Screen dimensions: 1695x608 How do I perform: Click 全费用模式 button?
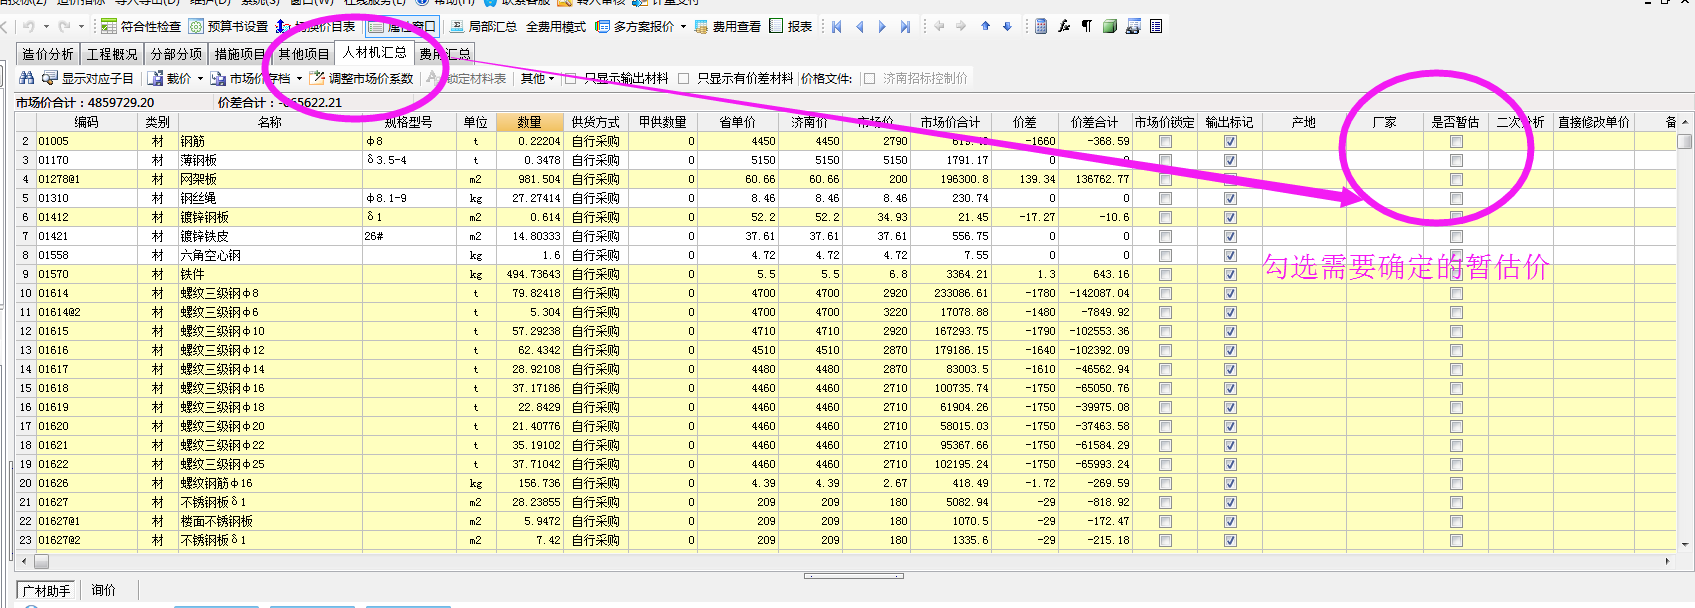[556, 26]
